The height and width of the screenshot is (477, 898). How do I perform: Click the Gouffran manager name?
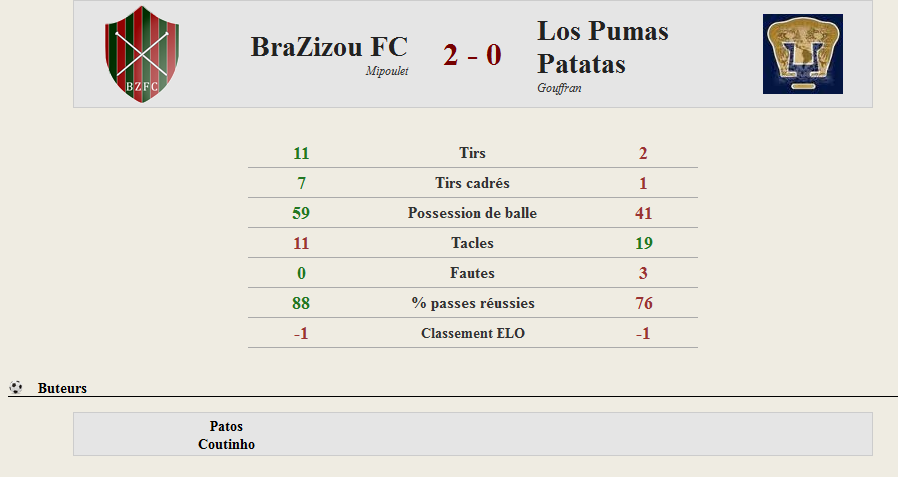pos(559,88)
